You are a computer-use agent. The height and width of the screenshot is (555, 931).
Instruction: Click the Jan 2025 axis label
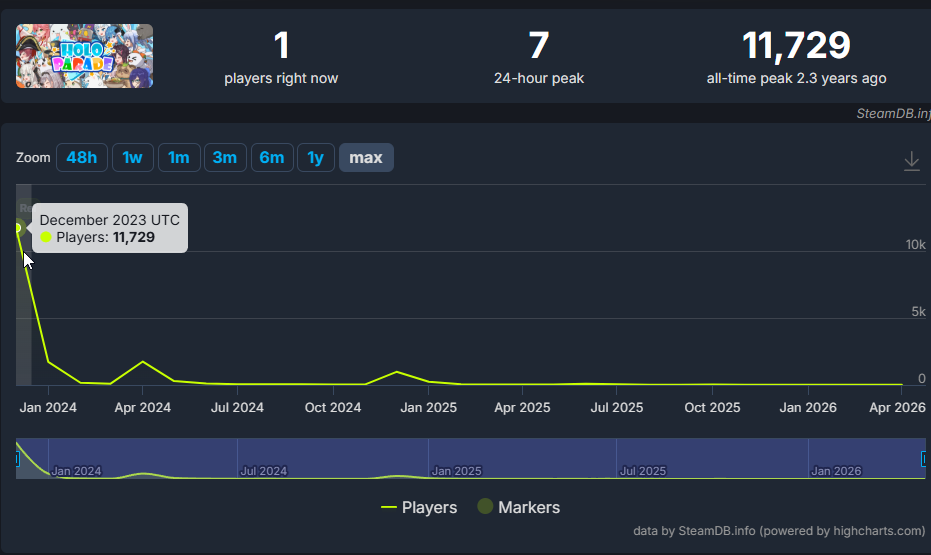(x=428, y=407)
